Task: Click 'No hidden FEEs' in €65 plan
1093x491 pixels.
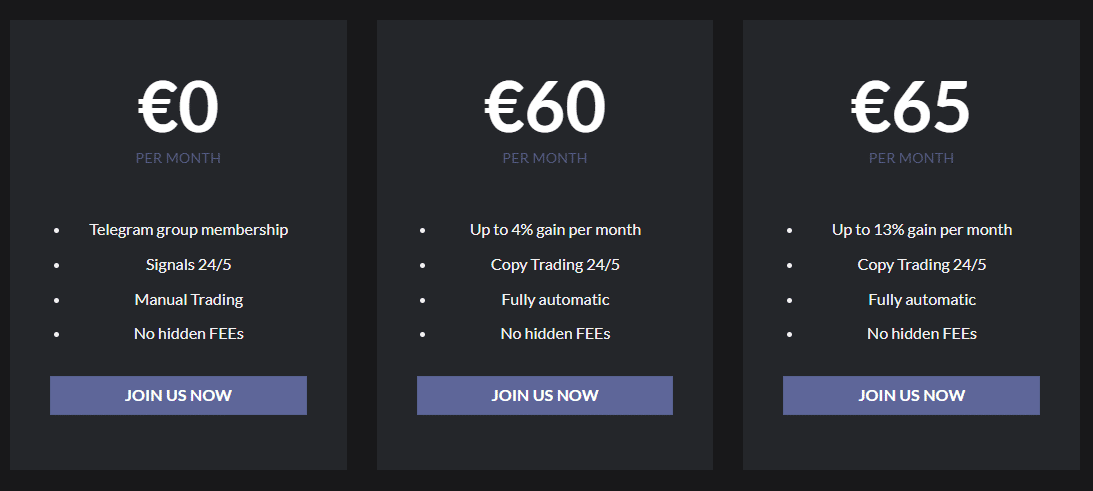Action: pos(922,333)
